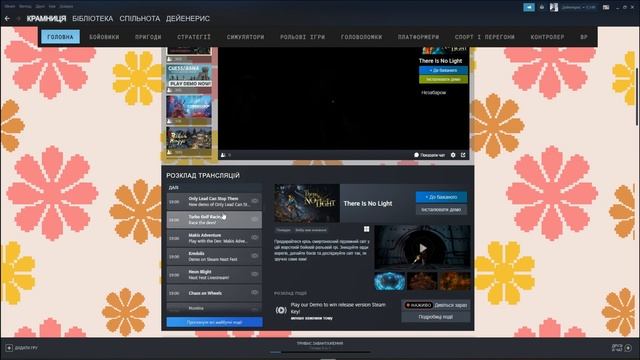Select the ГОЛОВНА category tab
The height and width of the screenshot is (360, 640).
(x=60, y=37)
